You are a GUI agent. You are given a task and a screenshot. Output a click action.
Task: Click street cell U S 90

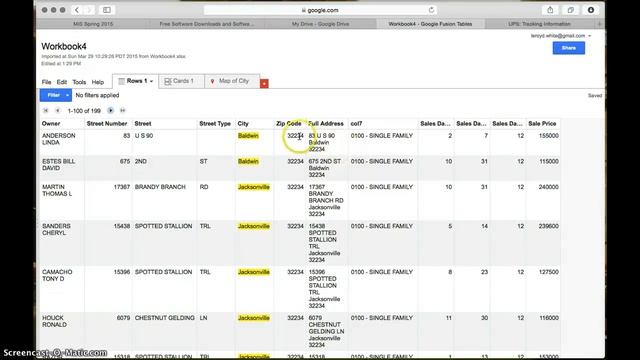point(144,136)
